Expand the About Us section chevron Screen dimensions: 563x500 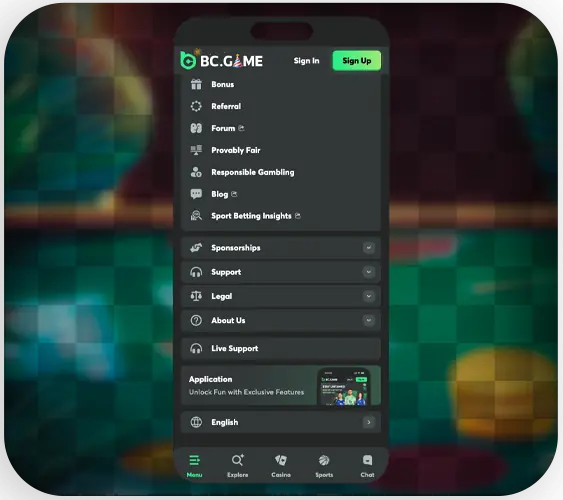tap(368, 320)
